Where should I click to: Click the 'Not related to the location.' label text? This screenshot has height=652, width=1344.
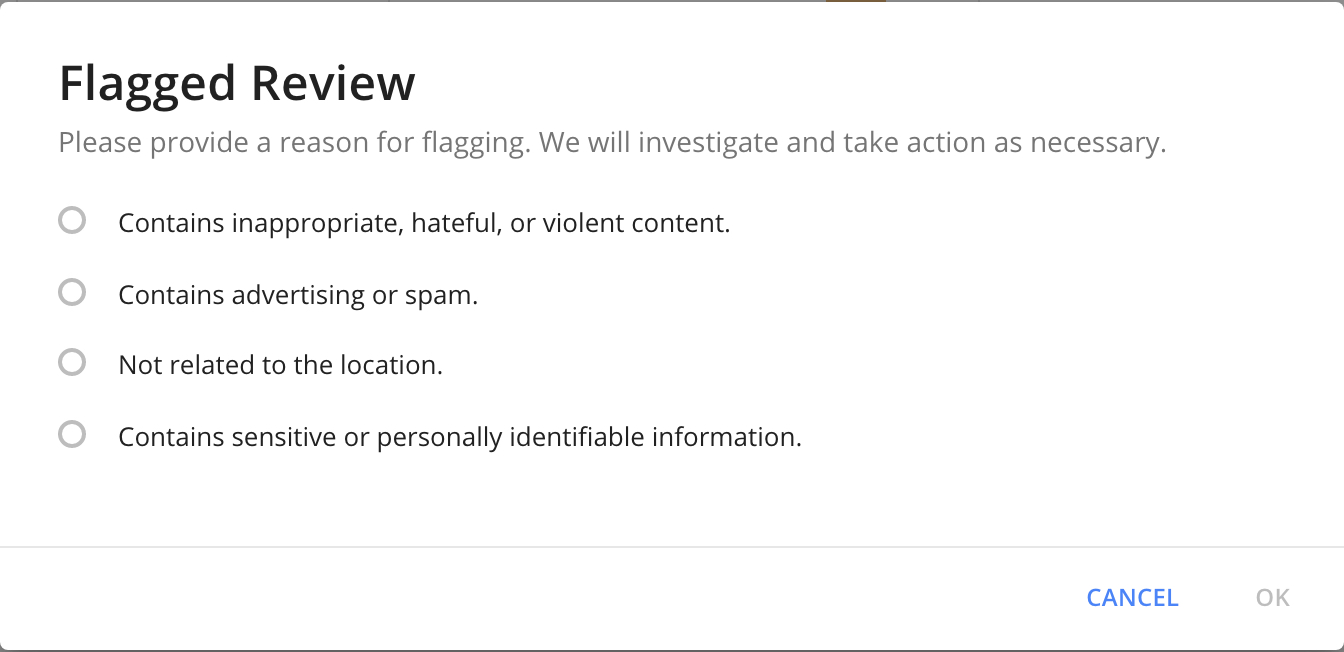280,366
